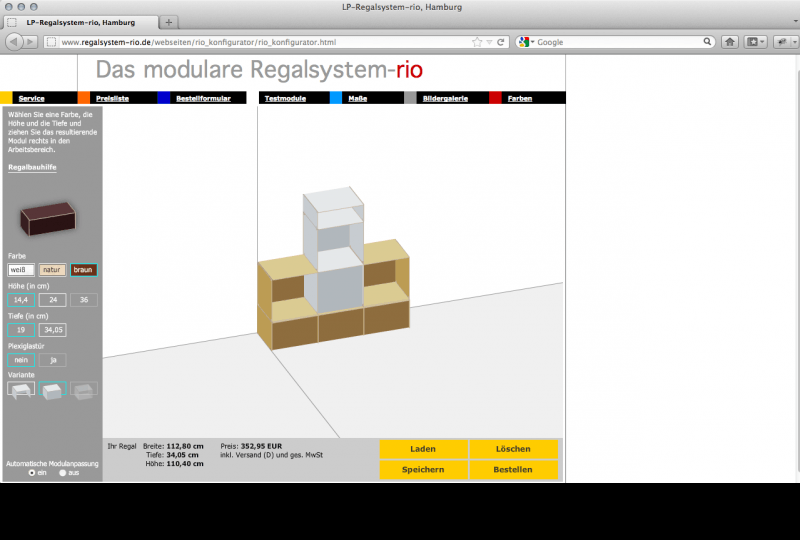Screen dimensions: 800x540
Task: Pick the open-bottom bridge module variant
Action: coord(21,390)
